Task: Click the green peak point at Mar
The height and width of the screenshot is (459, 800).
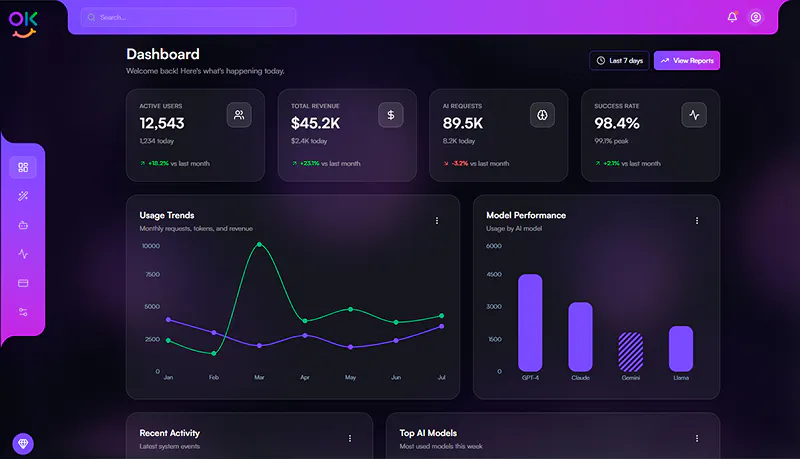Action: click(259, 245)
